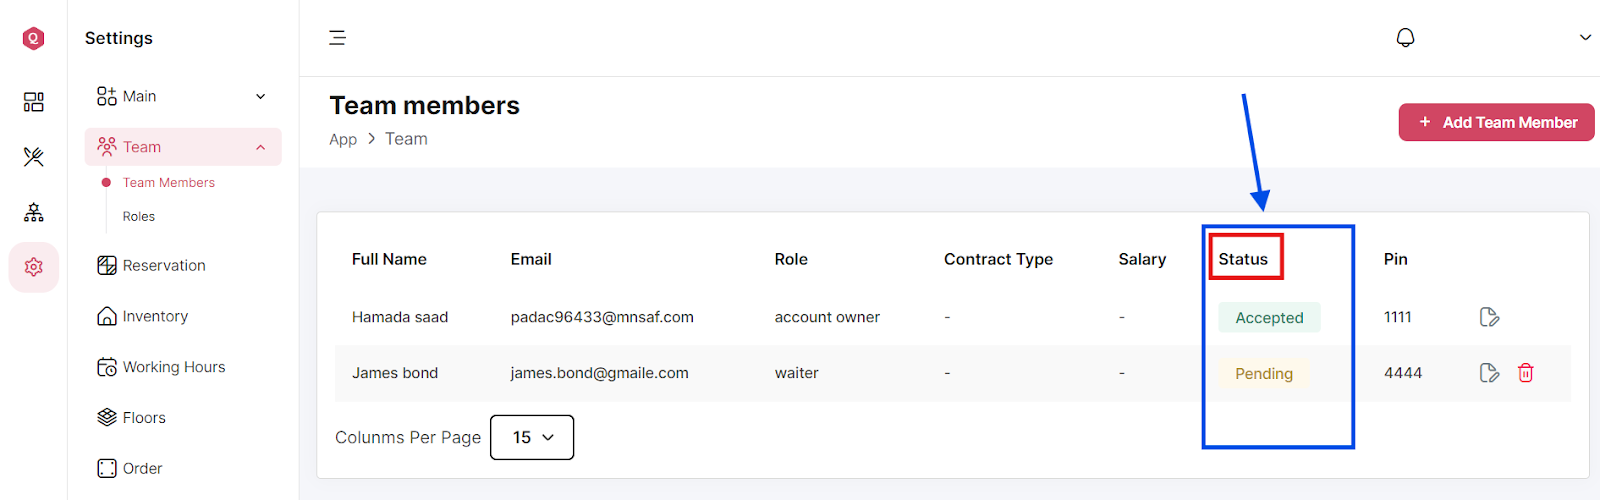
Task: Edit James bond's team member entry
Action: (1489, 373)
